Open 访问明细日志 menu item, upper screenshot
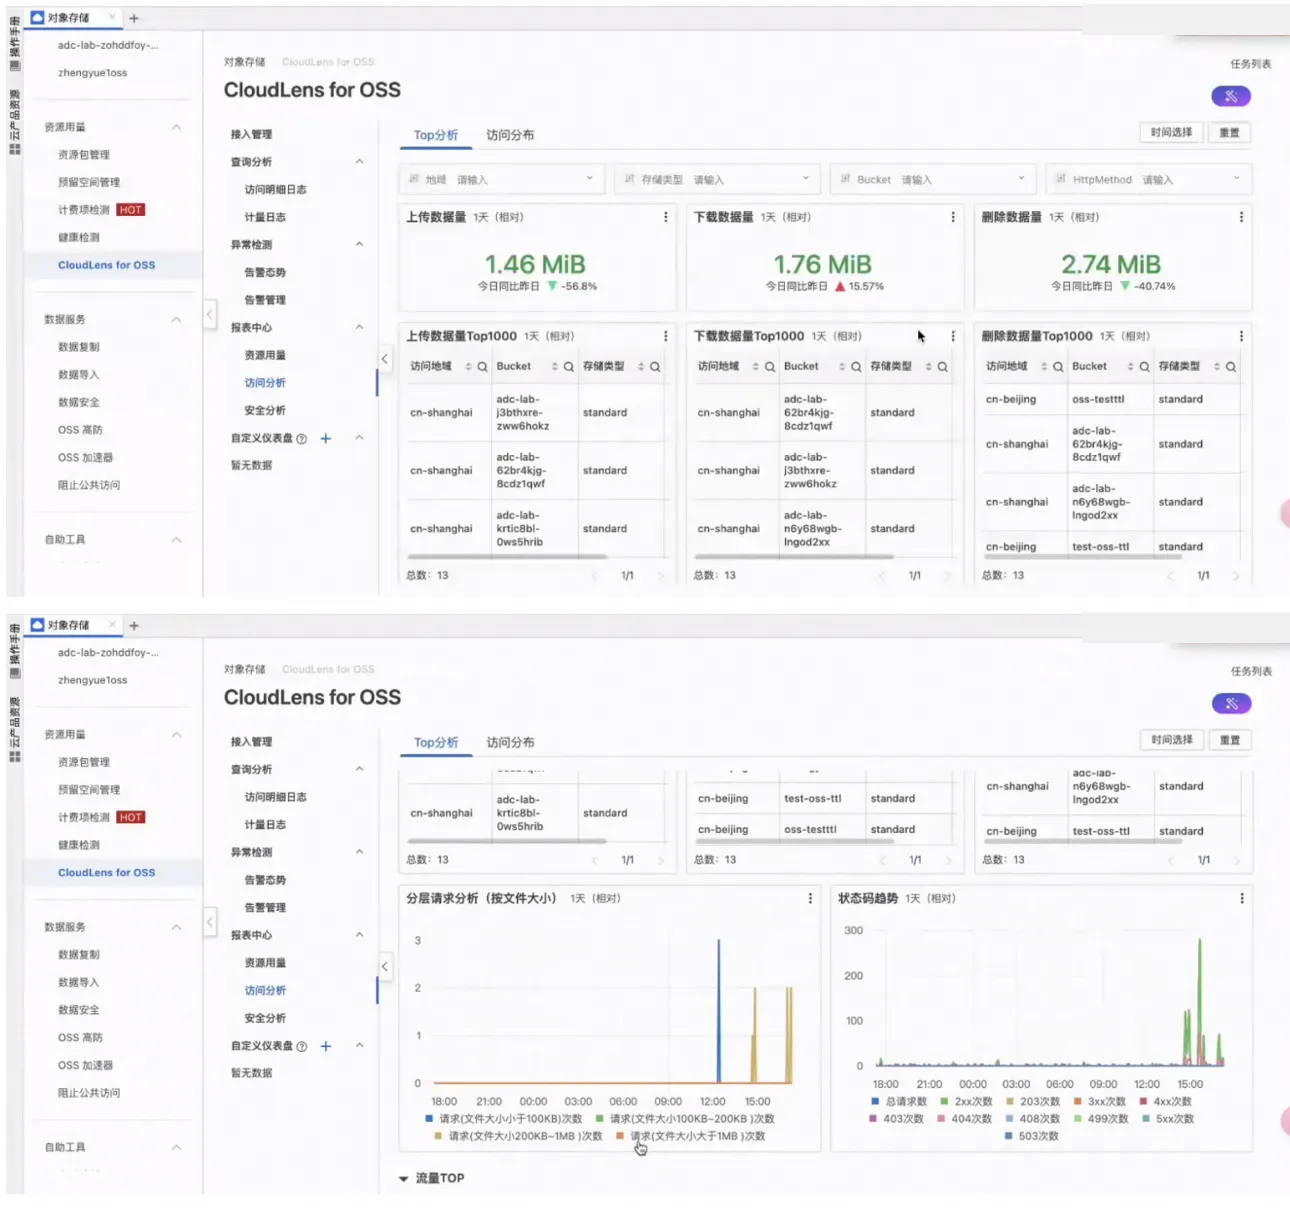This screenshot has width=1290, height=1208. click(276, 190)
